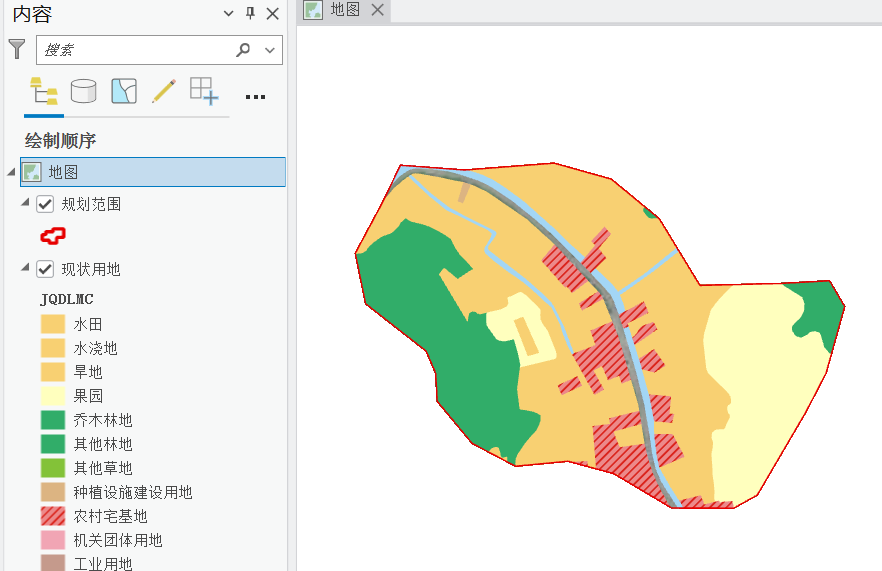Viewport: 882px width, 571px height.
Task: Open the search box dropdown arrow
Action: coord(270,50)
